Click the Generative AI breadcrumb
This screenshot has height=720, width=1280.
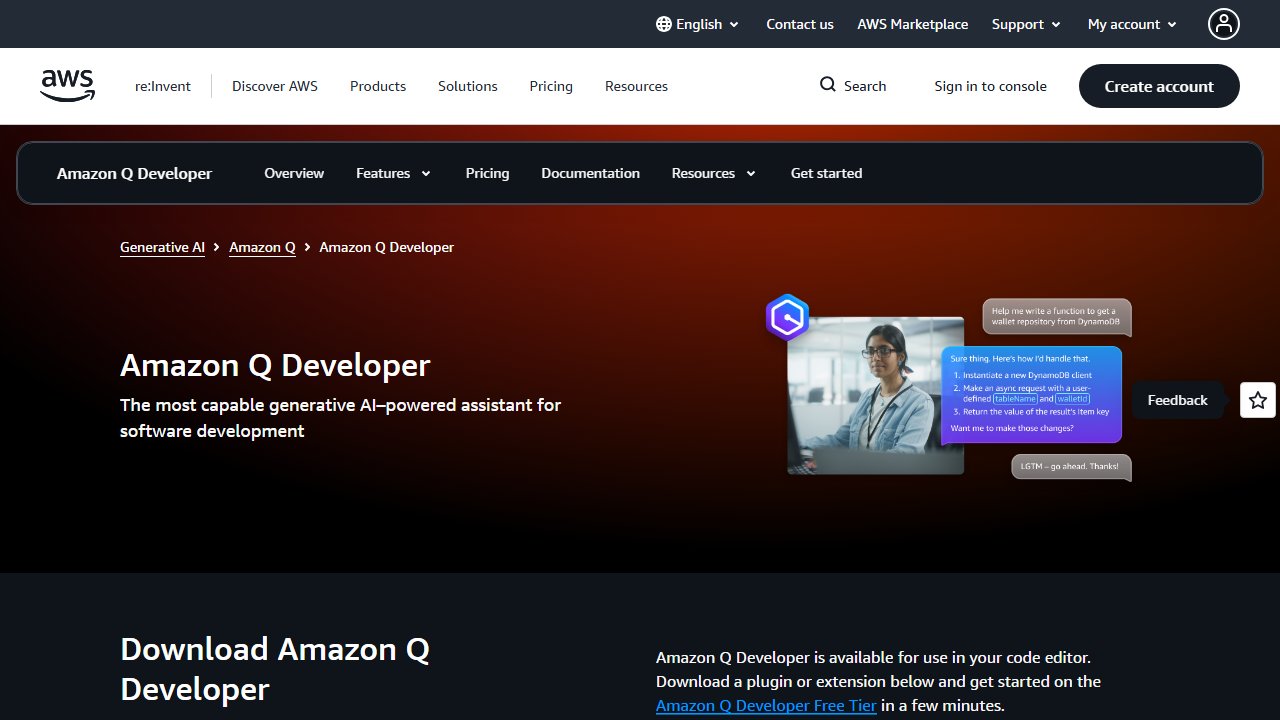tap(162, 247)
